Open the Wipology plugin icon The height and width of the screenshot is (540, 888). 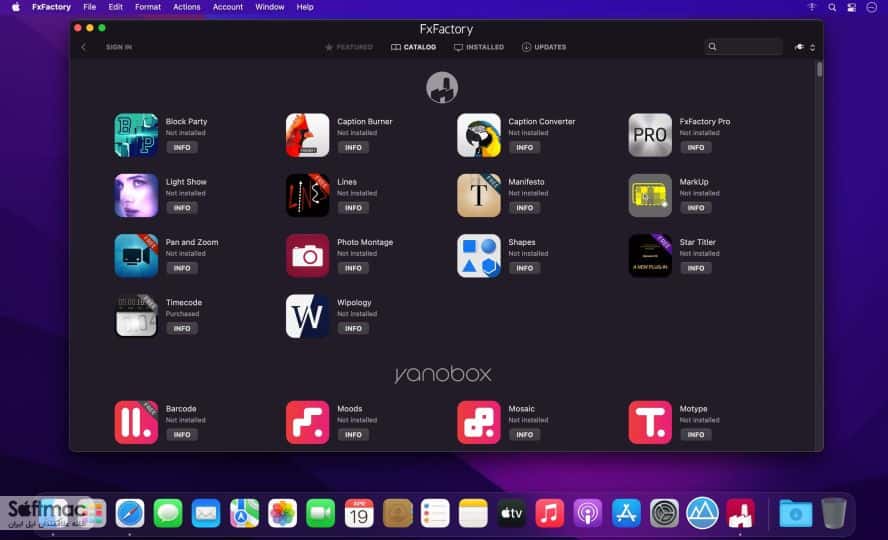[x=308, y=316]
